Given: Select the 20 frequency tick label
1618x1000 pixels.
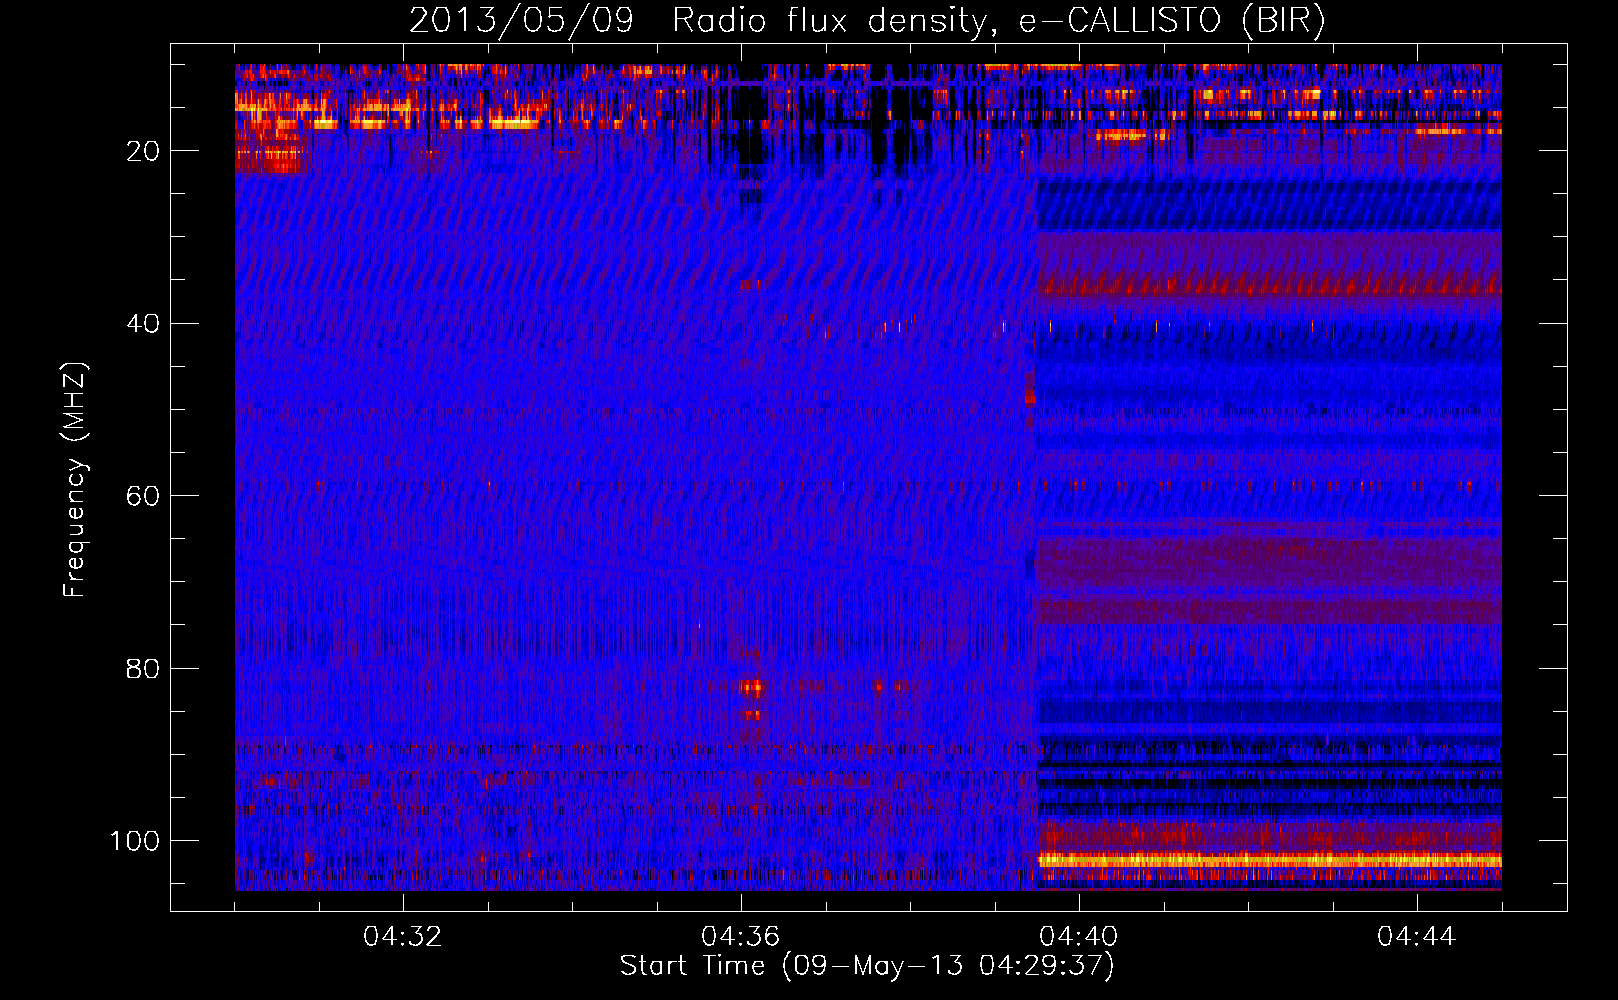Looking at the screenshot, I should (143, 151).
